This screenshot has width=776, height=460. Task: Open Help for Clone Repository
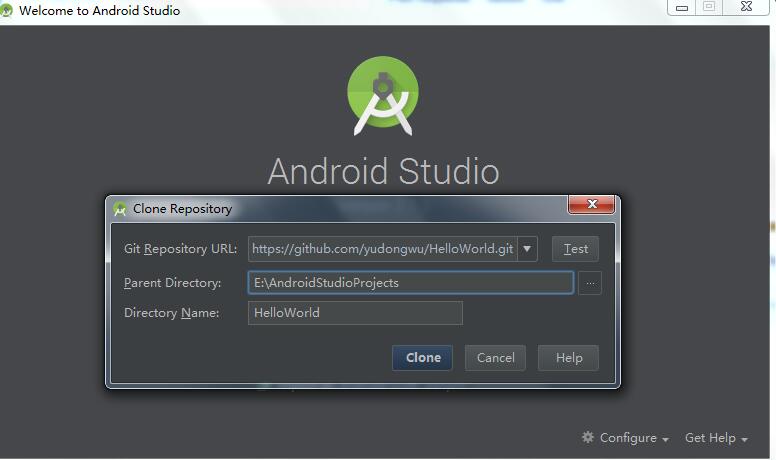(568, 358)
